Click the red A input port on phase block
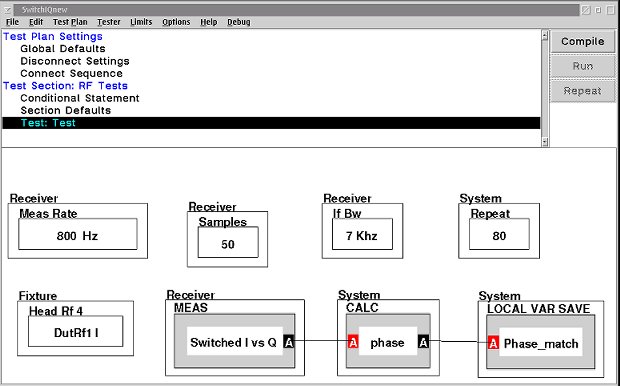The width and height of the screenshot is (620, 386). pyautogui.click(x=353, y=342)
